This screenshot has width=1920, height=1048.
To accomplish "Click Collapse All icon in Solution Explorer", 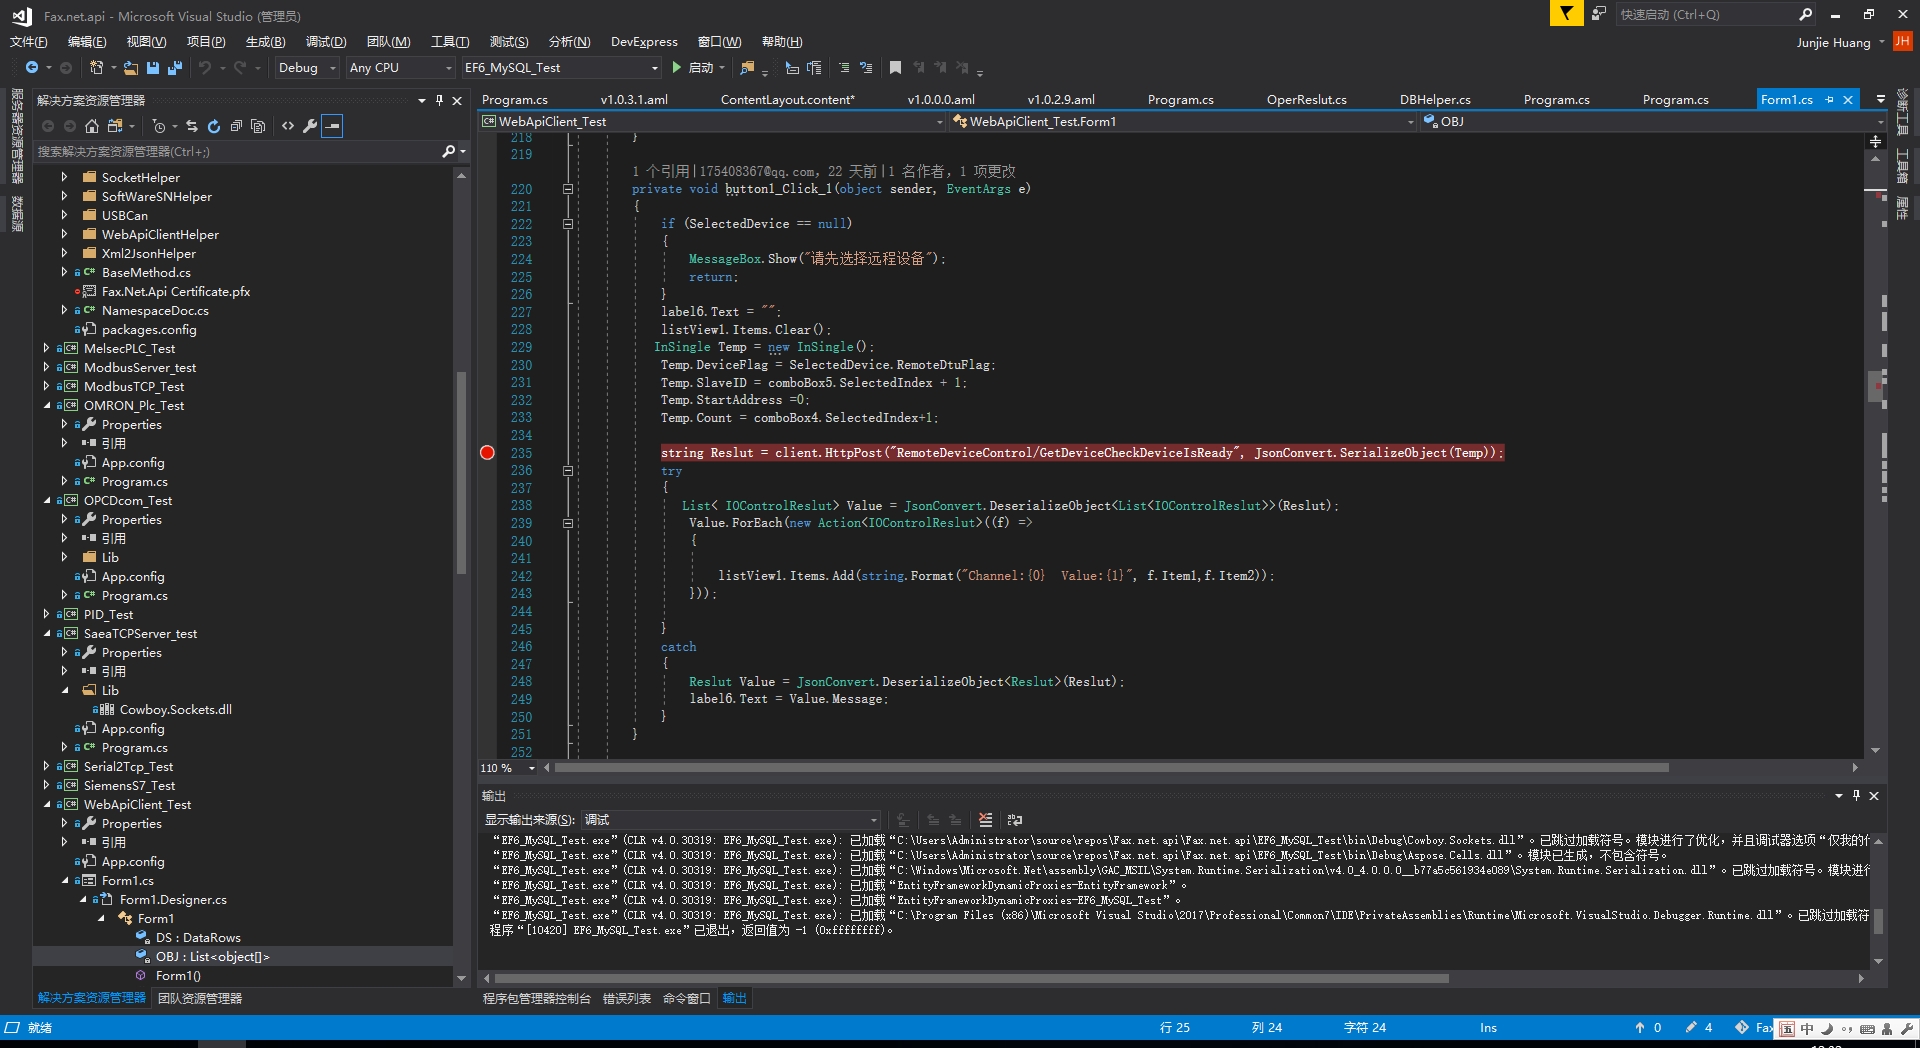I will point(236,126).
